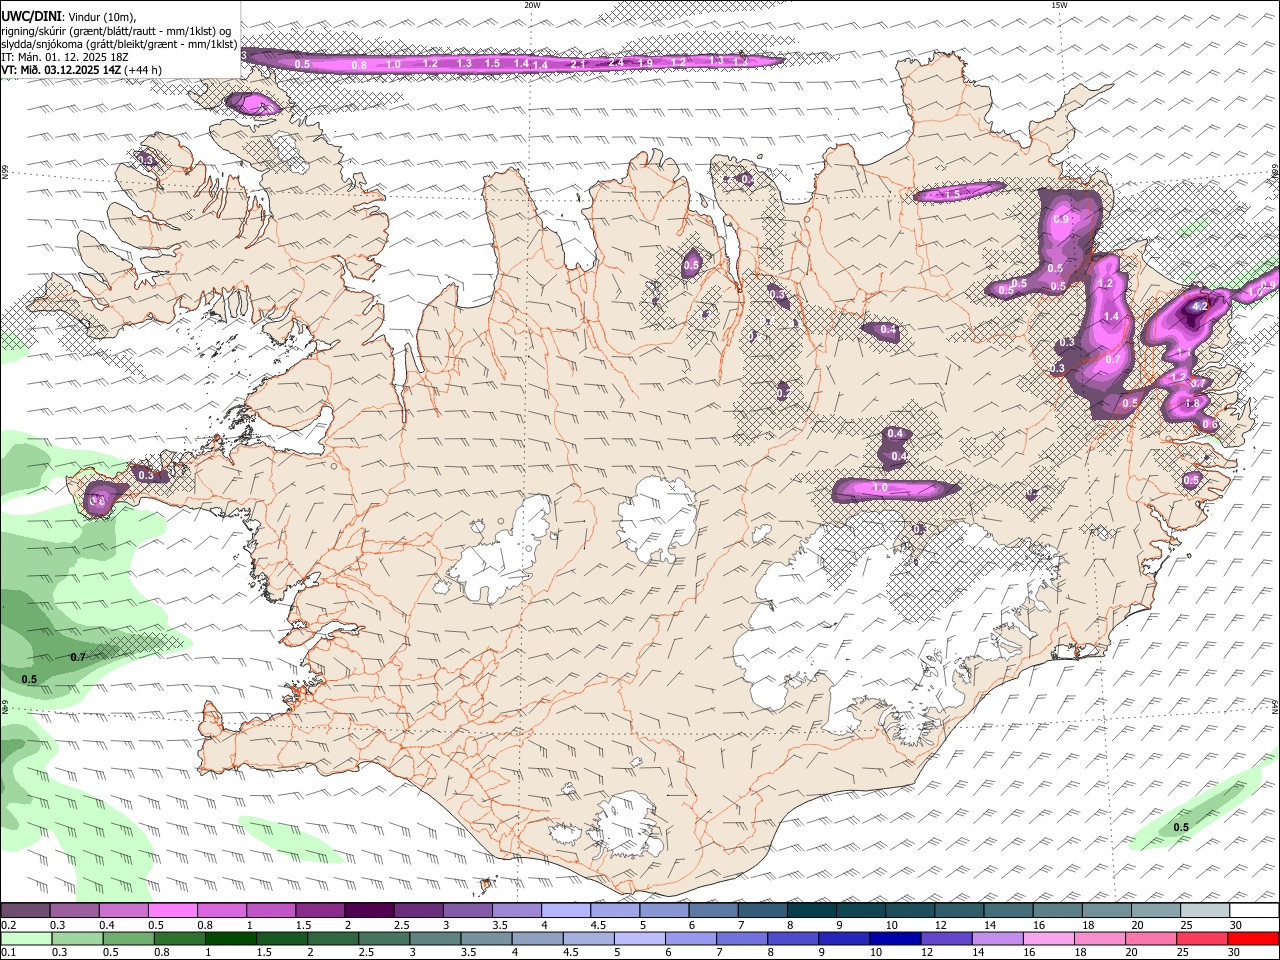1280x960 pixels.
Task: Select the 1.8 snowfall value near the east coast
Action: 1192,404
